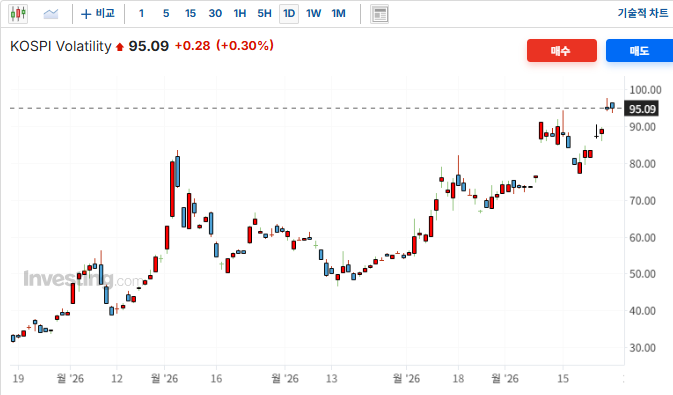Viewport: 673px width, 395px height.
Task: Select the 5H interval
Action: click(264, 14)
